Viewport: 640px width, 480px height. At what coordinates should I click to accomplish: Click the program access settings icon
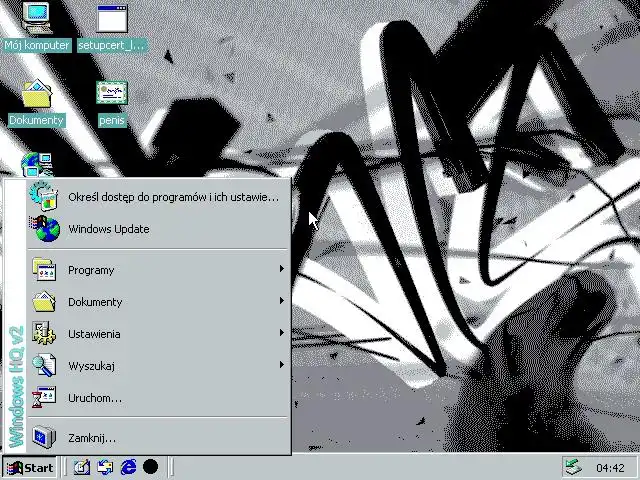[44, 196]
